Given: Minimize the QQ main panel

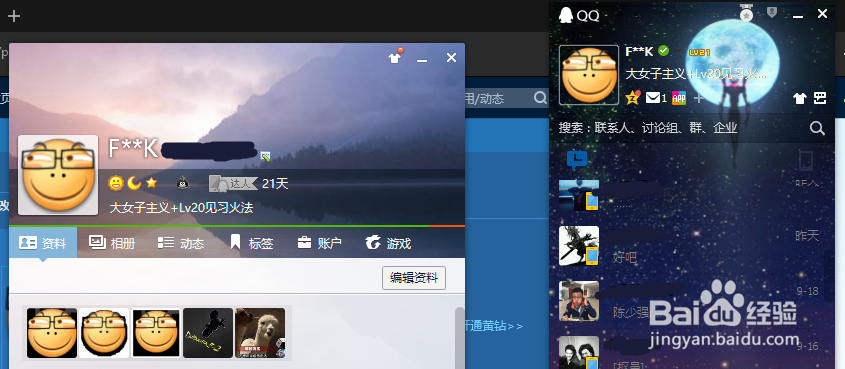Looking at the screenshot, I should (798, 16).
